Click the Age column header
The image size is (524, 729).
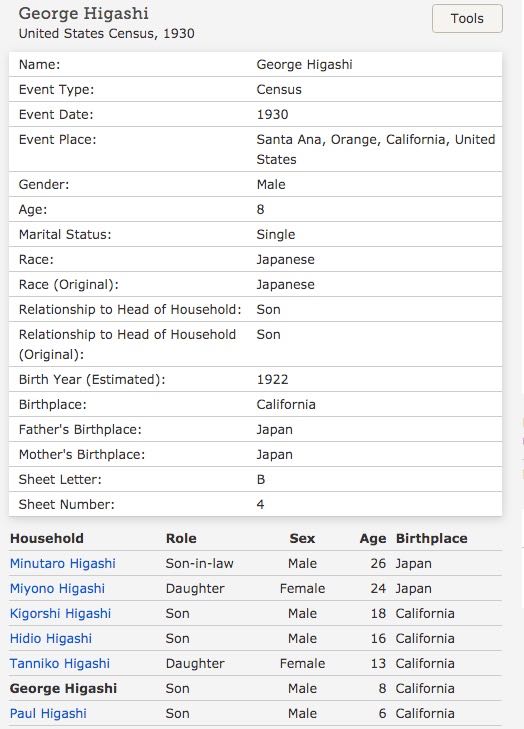(x=373, y=539)
